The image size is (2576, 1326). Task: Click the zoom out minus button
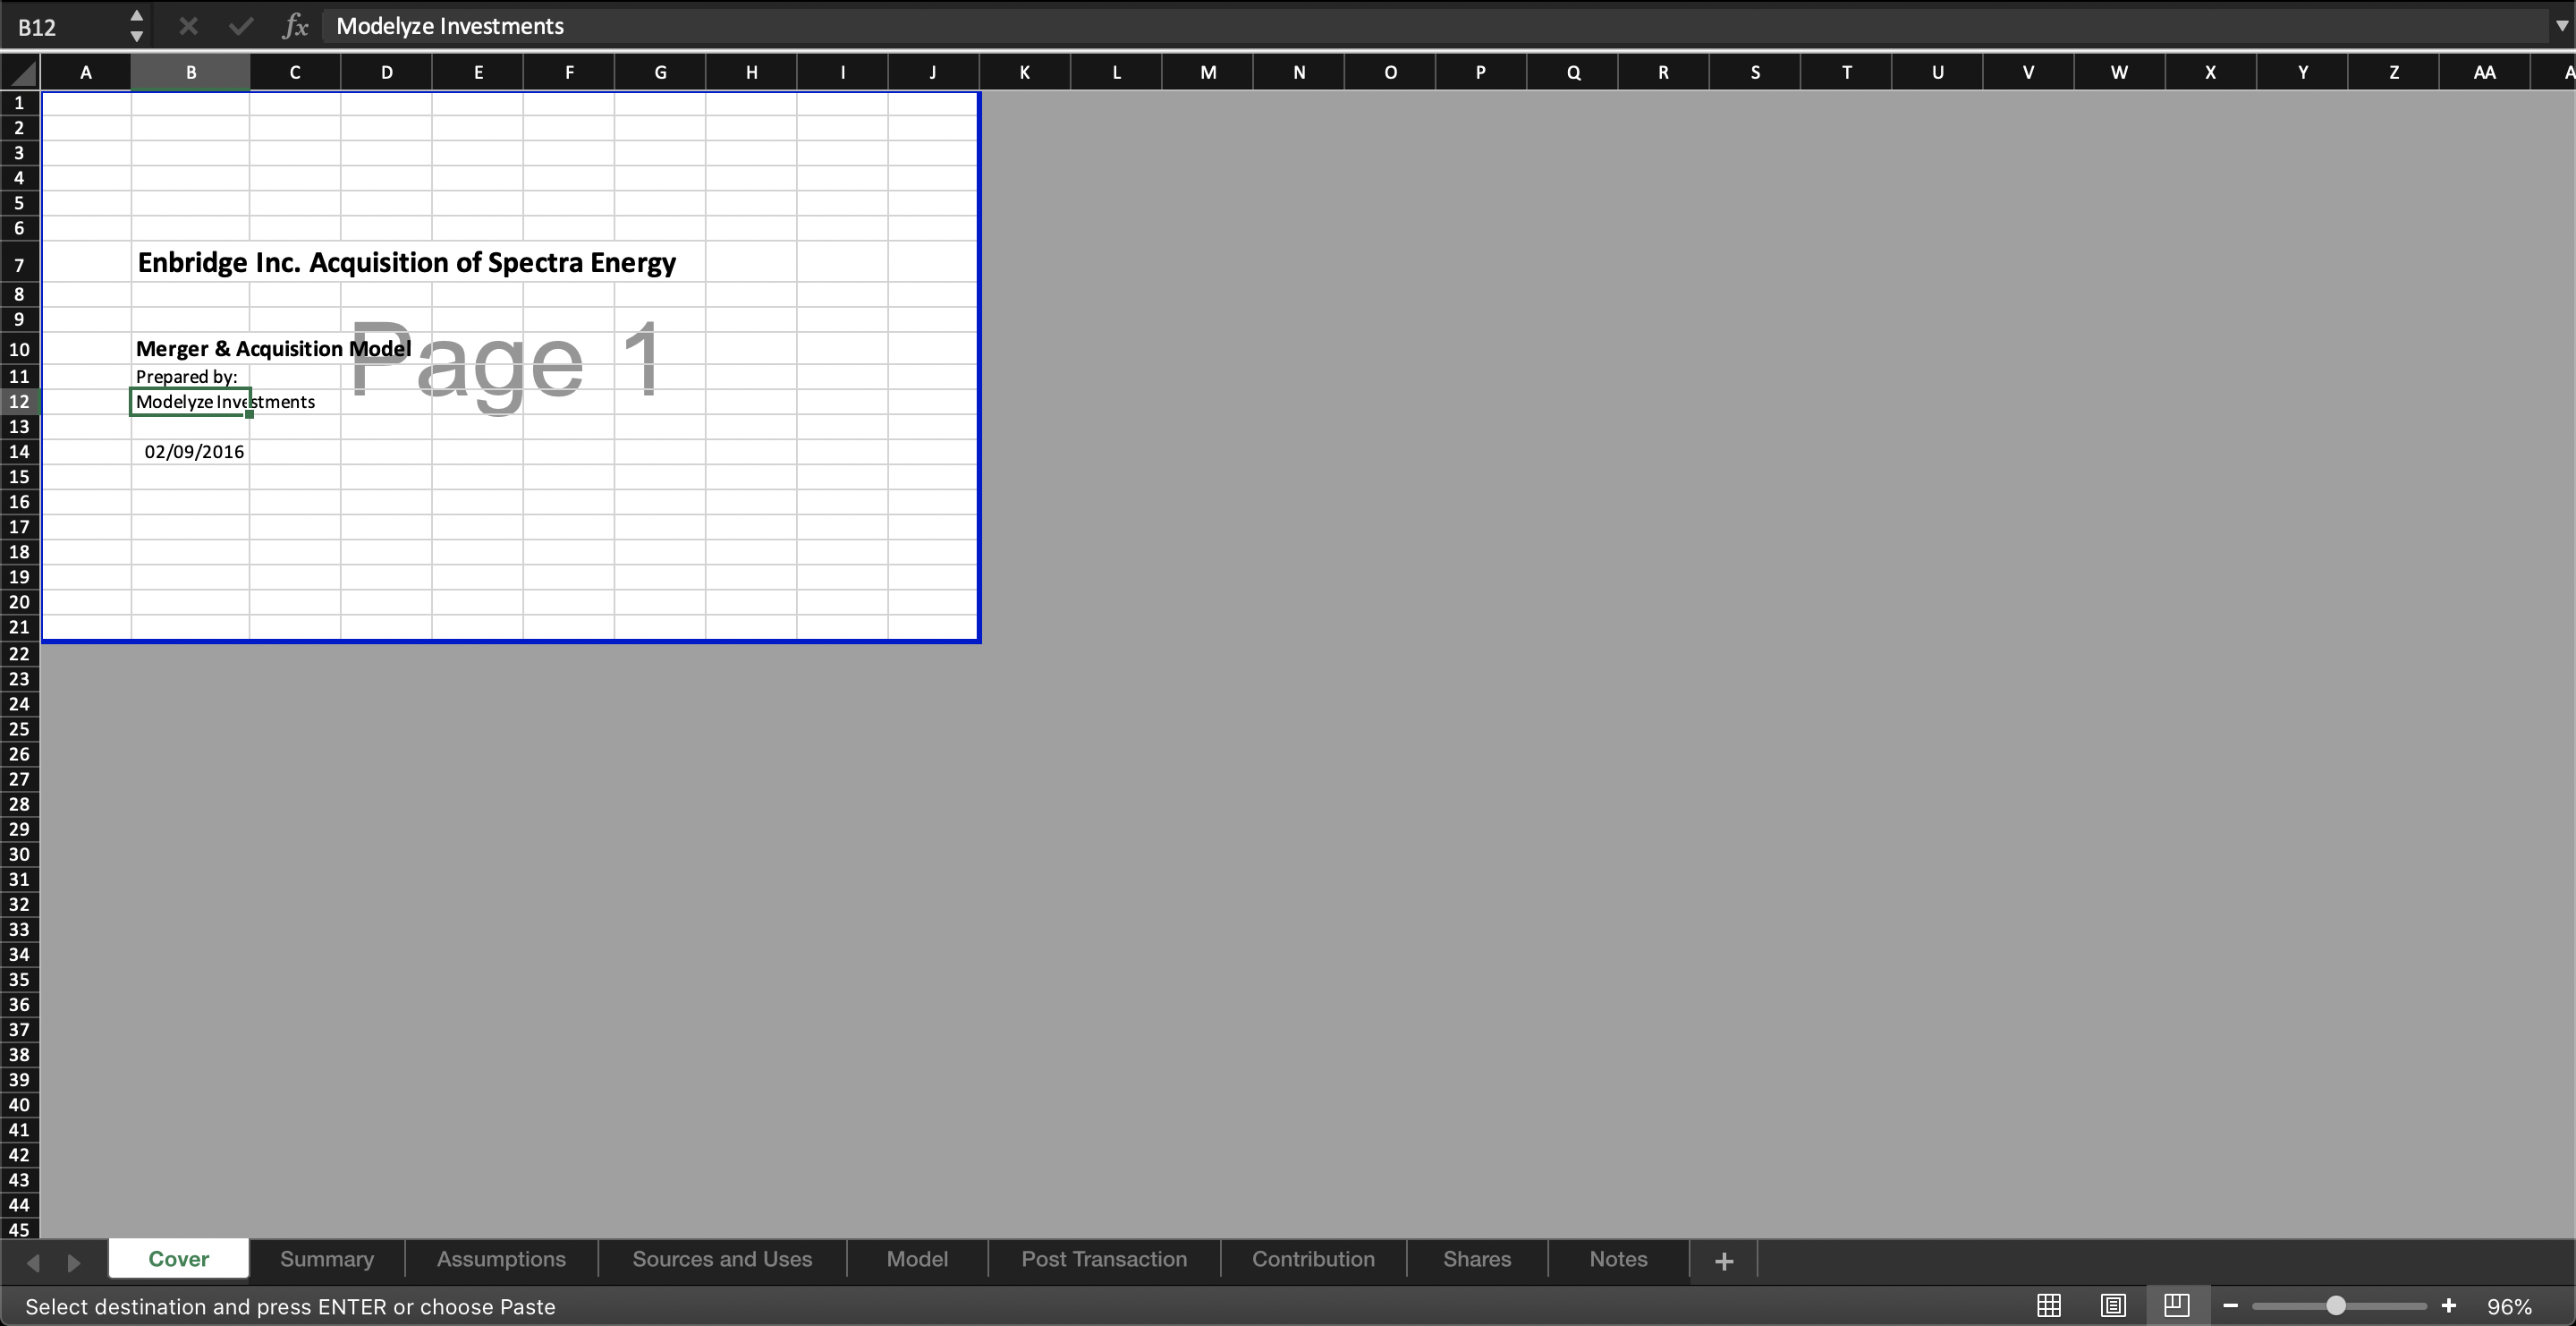pyautogui.click(x=2230, y=1306)
